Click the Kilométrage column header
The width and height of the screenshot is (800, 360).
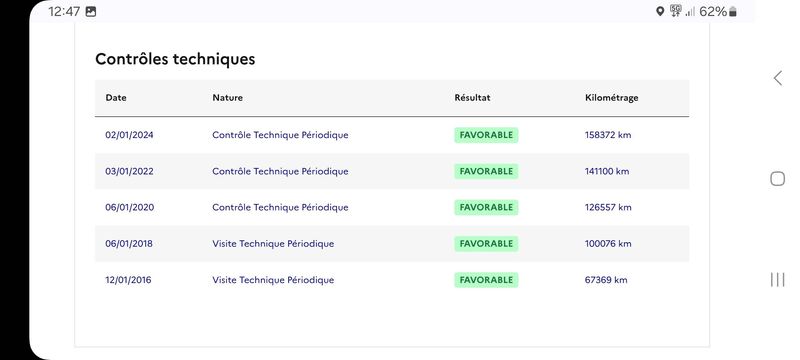click(612, 98)
